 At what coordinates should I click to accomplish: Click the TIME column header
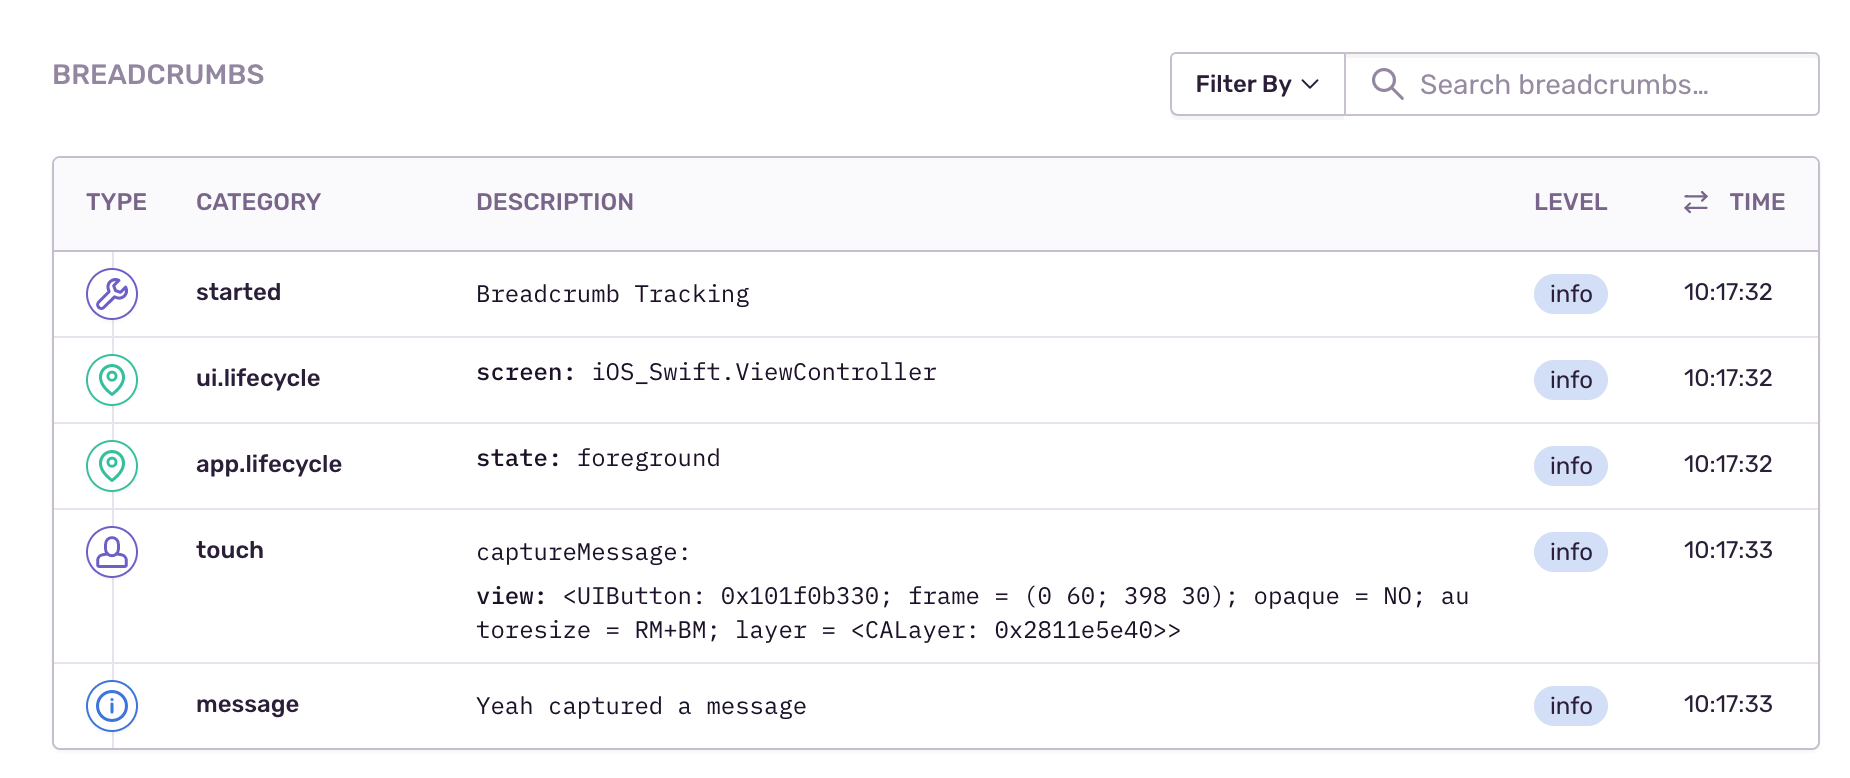click(1756, 202)
